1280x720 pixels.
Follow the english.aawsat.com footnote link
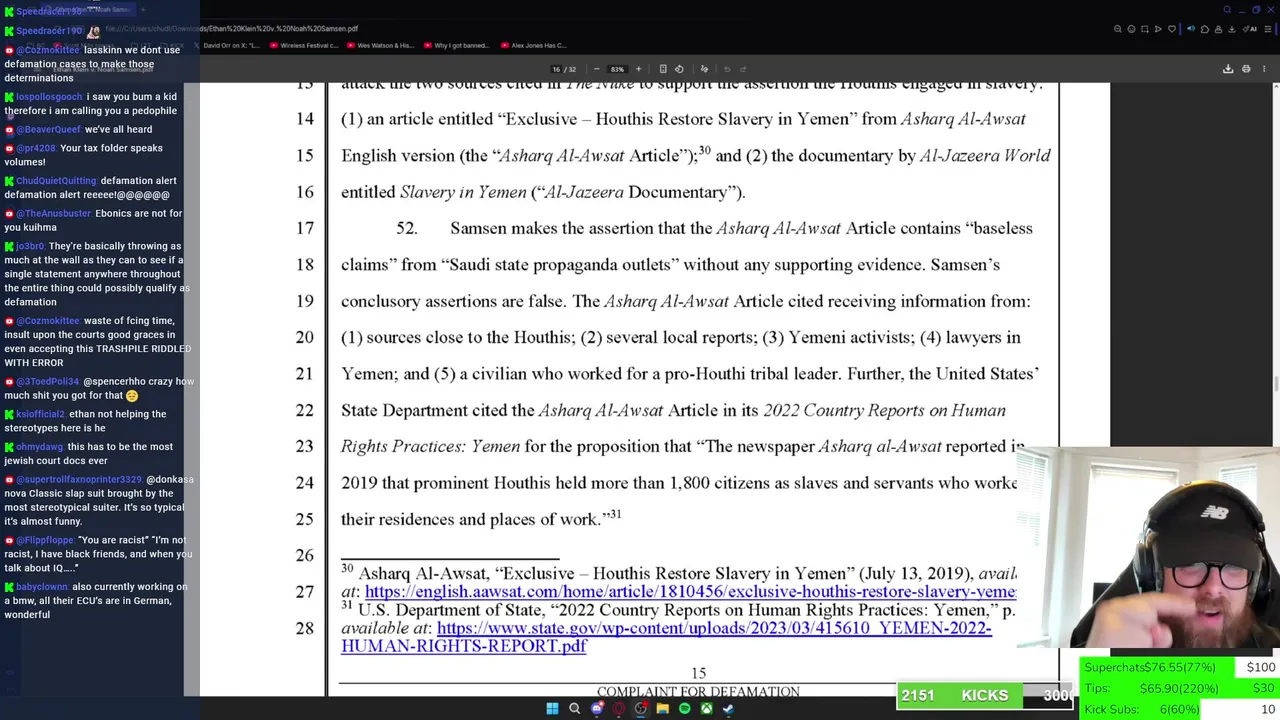click(690, 592)
